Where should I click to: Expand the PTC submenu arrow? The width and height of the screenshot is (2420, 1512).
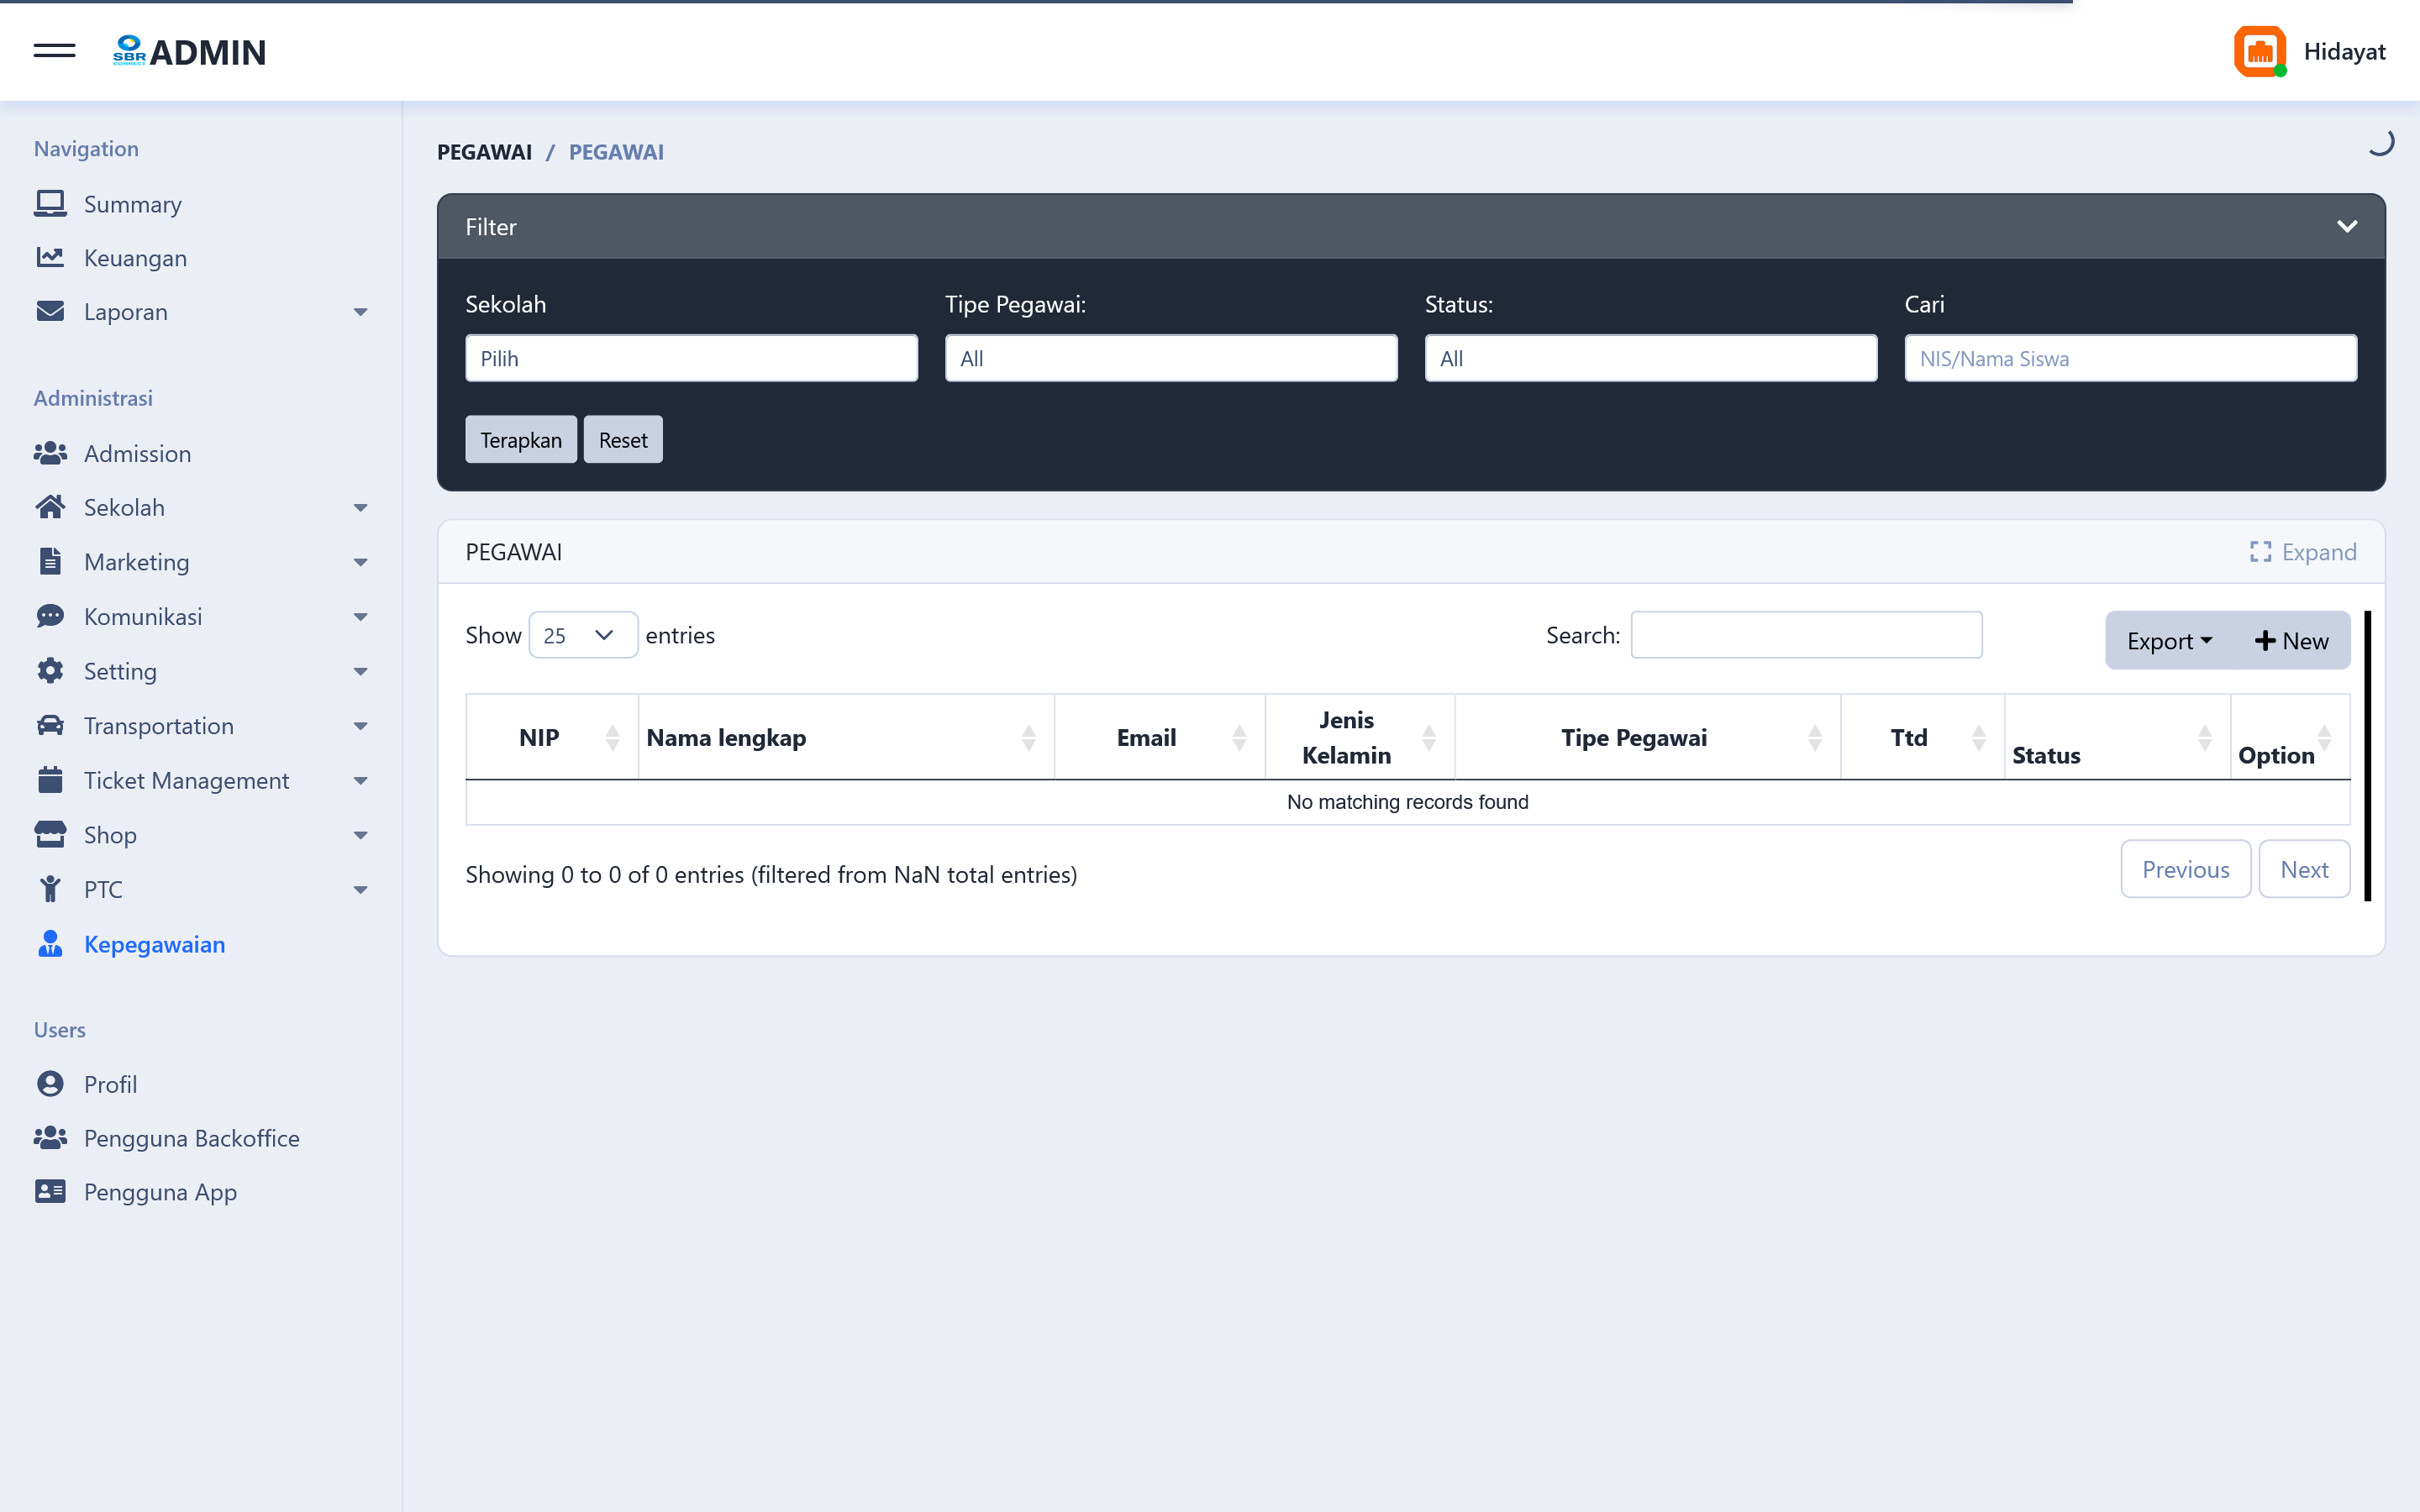(x=361, y=890)
